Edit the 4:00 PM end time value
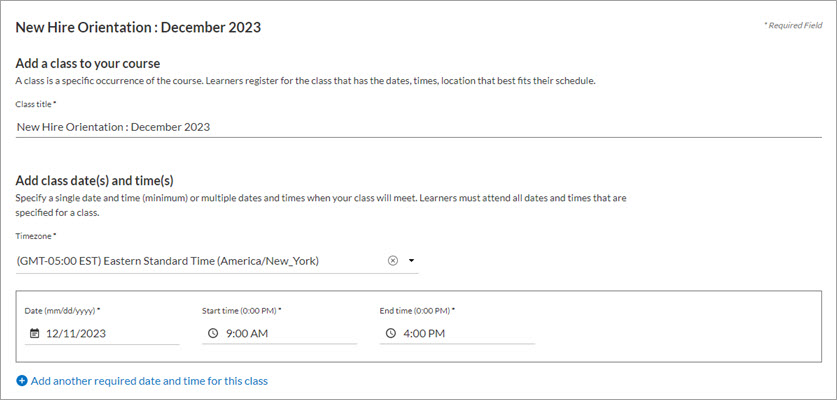 click(424, 334)
